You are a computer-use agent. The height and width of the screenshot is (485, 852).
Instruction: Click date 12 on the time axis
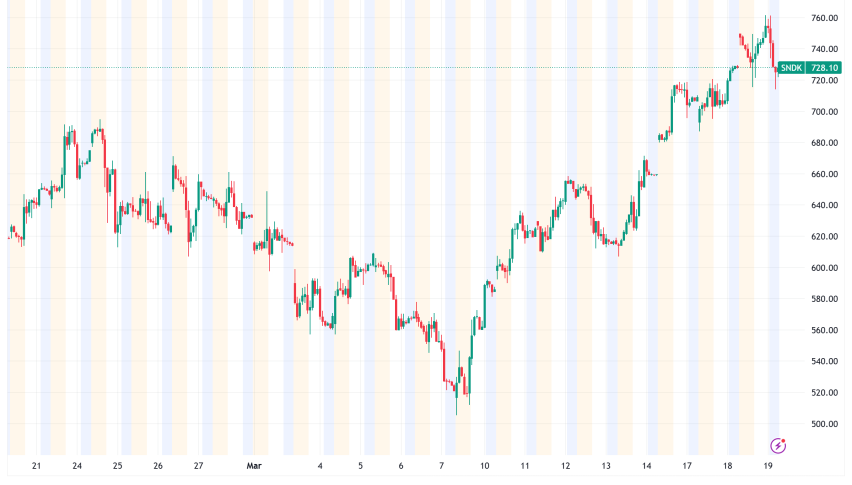tap(566, 466)
